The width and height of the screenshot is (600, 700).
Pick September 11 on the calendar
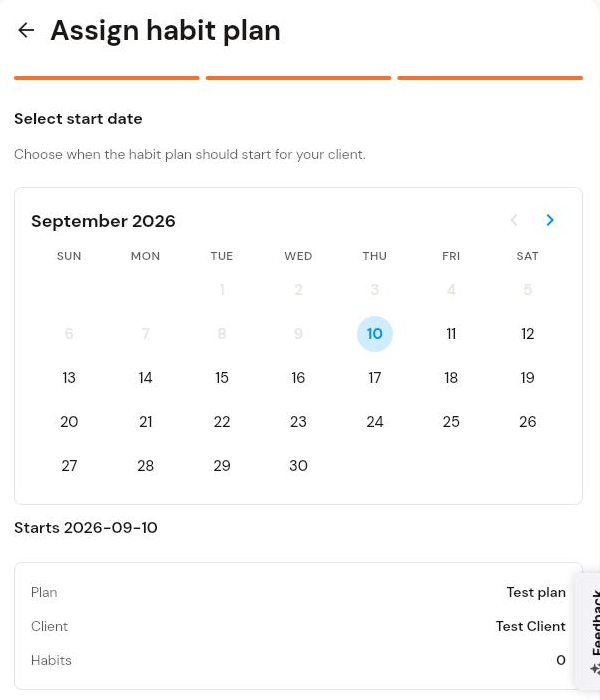pyautogui.click(x=451, y=334)
